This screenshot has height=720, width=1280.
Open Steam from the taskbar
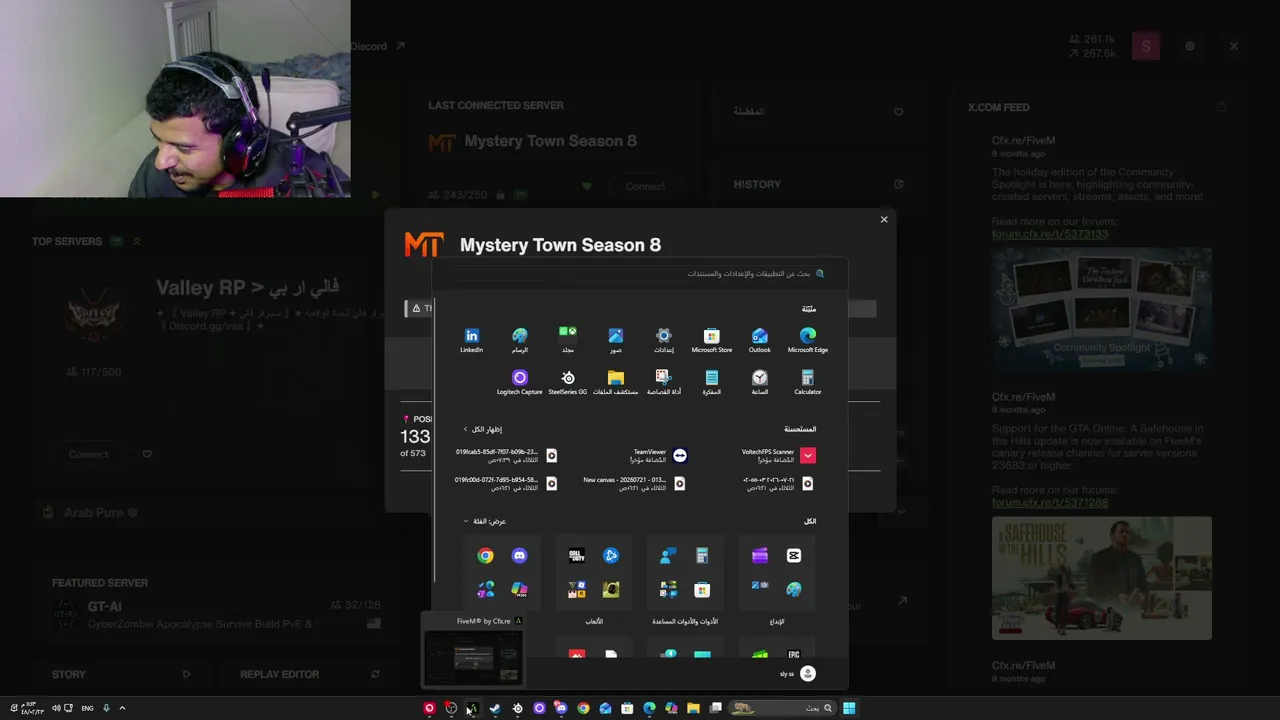495,708
